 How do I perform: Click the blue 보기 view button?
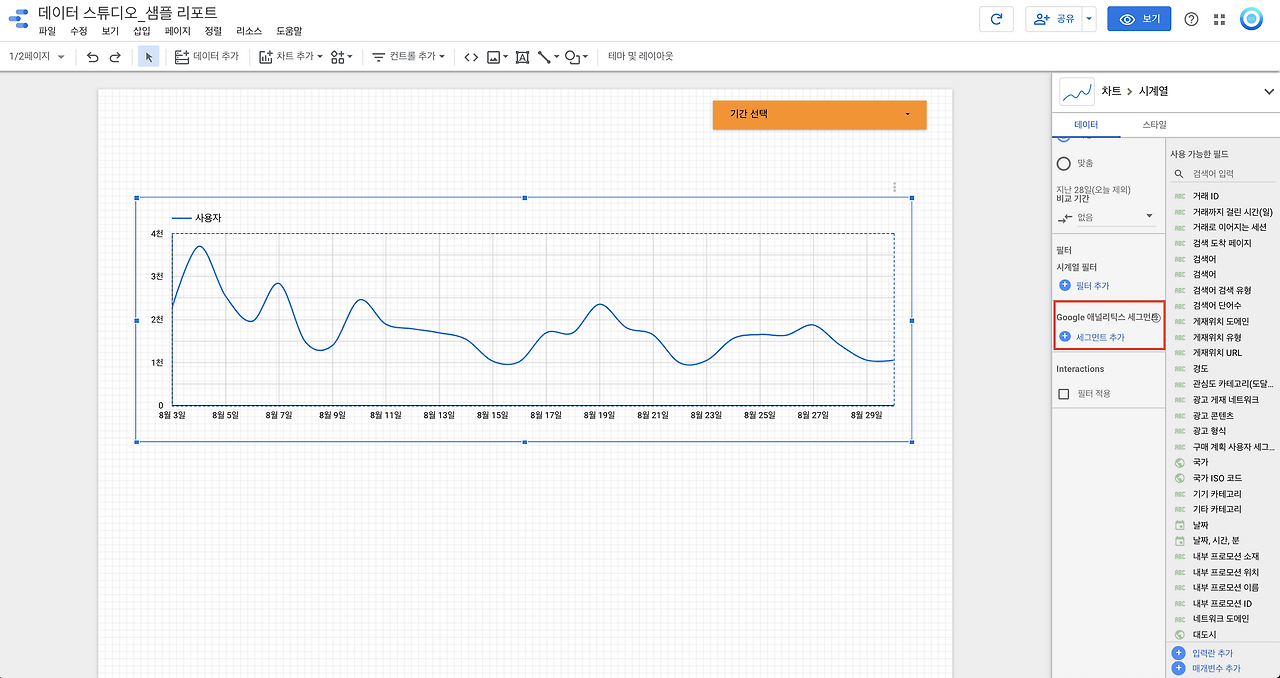(1139, 19)
